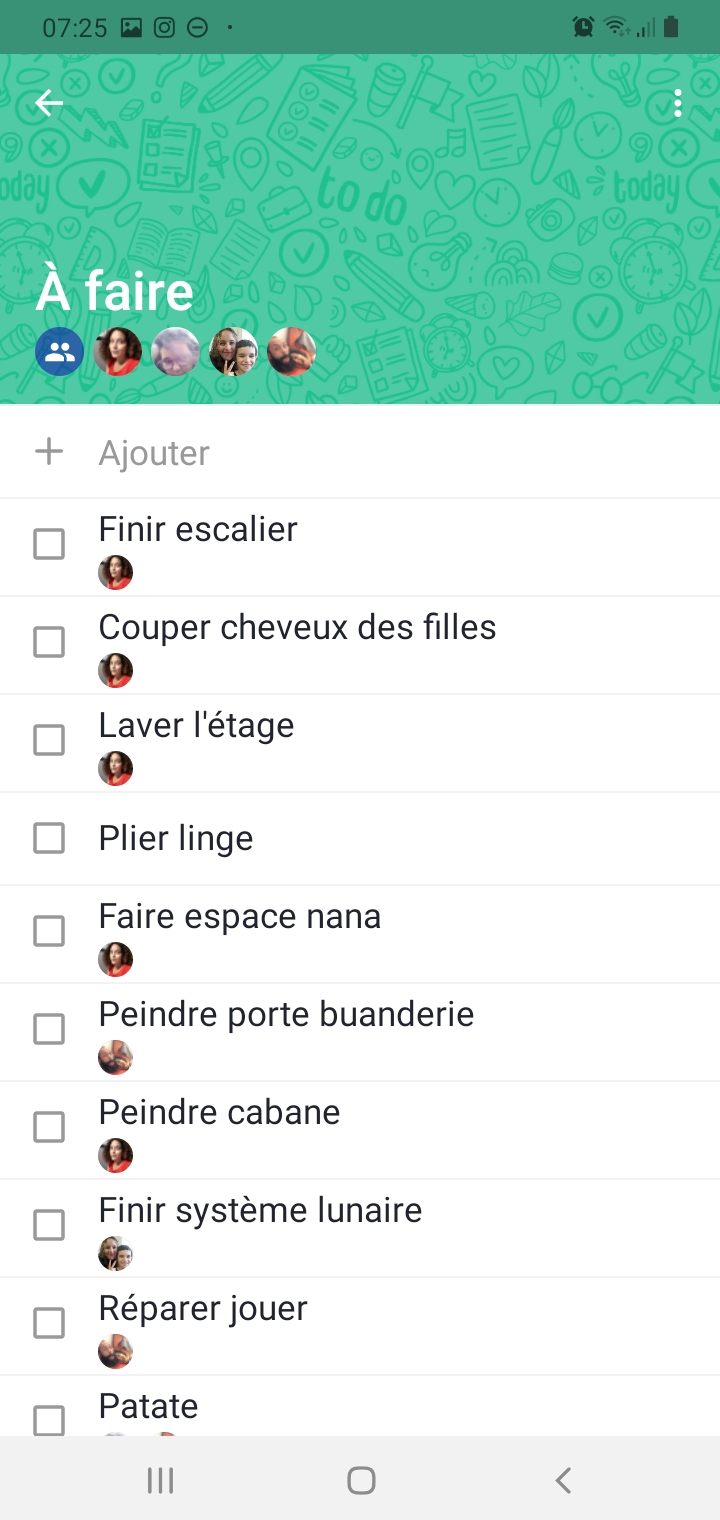Check off the Finir escalier task
The width and height of the screenshot is (720, 1520).
49,545
